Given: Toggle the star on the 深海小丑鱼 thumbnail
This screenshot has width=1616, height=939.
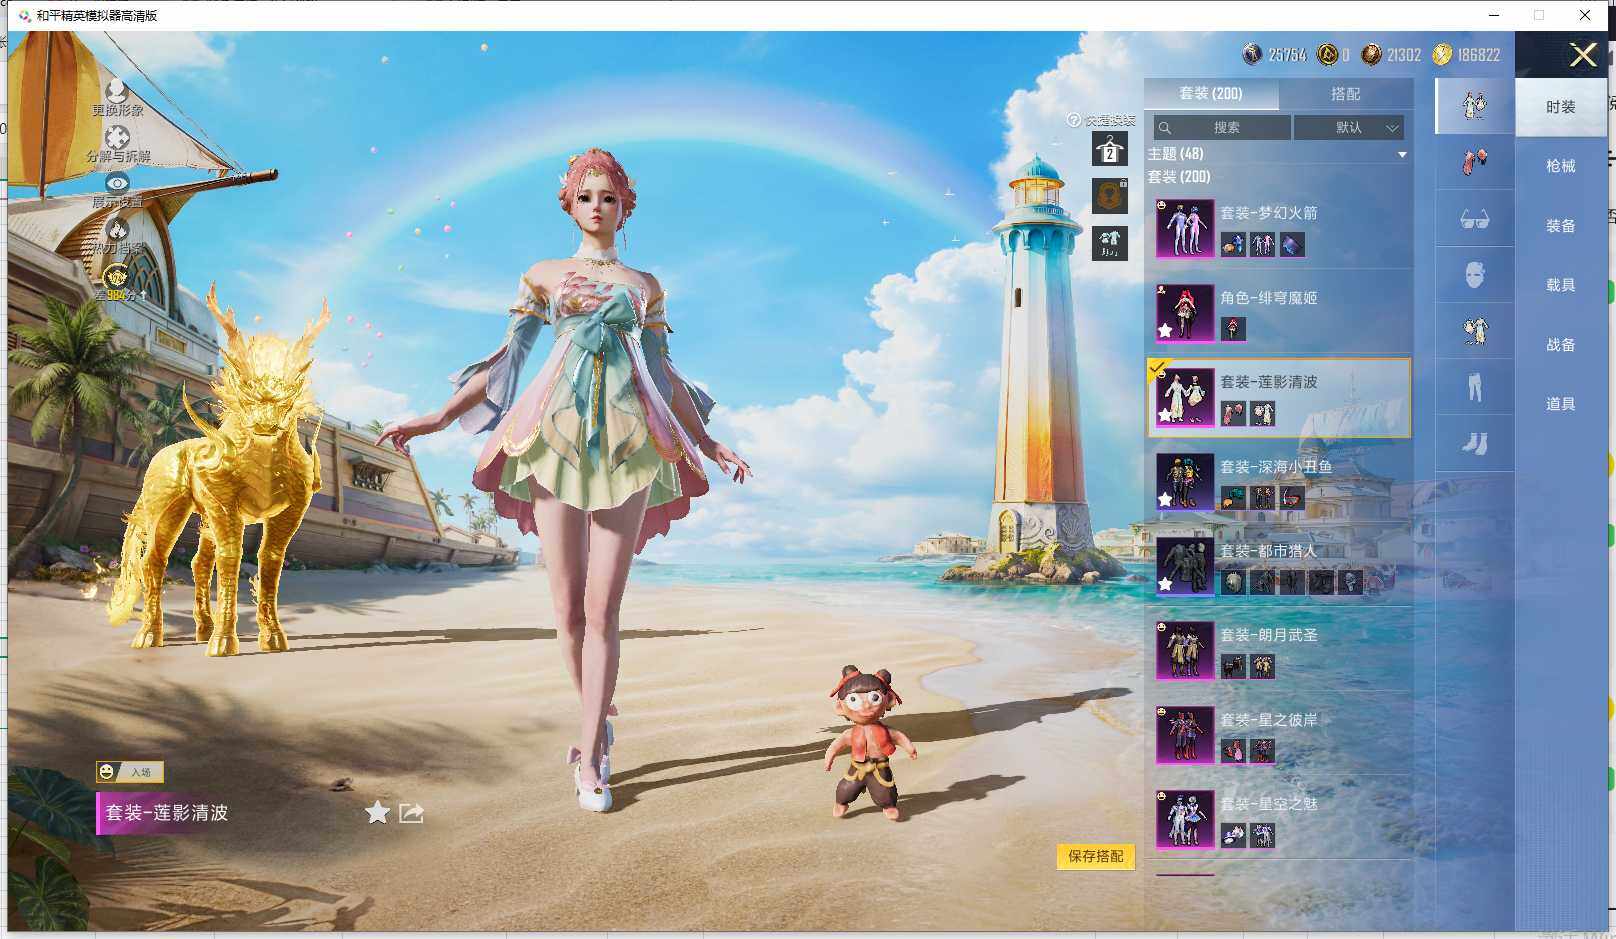Looking at the screenshot, I should (x=1165, y=499).
